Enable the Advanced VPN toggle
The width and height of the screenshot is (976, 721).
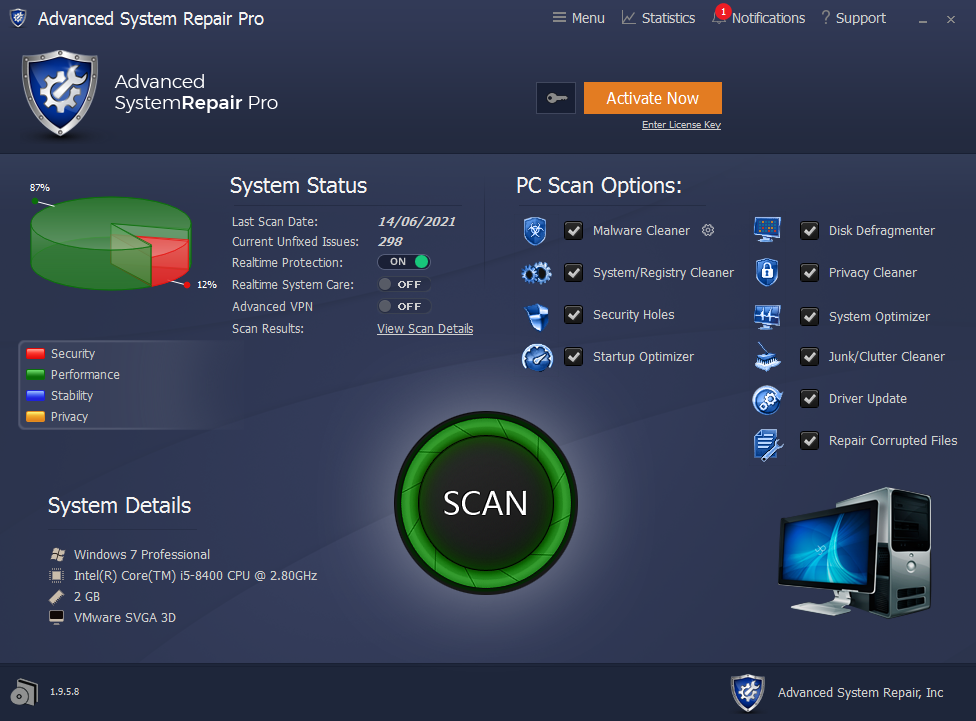(x=404, y=306)
